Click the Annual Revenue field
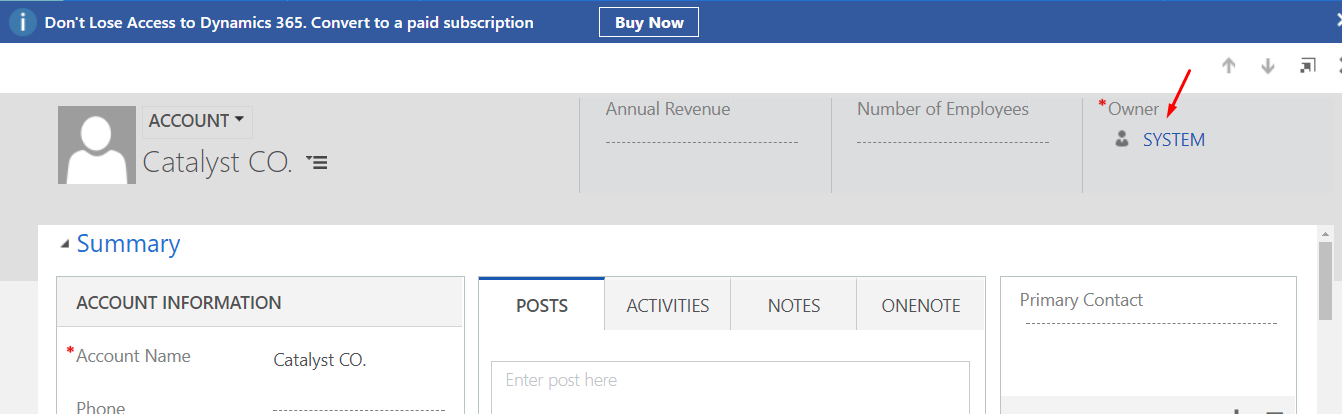The image size is (1342, 414). (x=701, y=141)
